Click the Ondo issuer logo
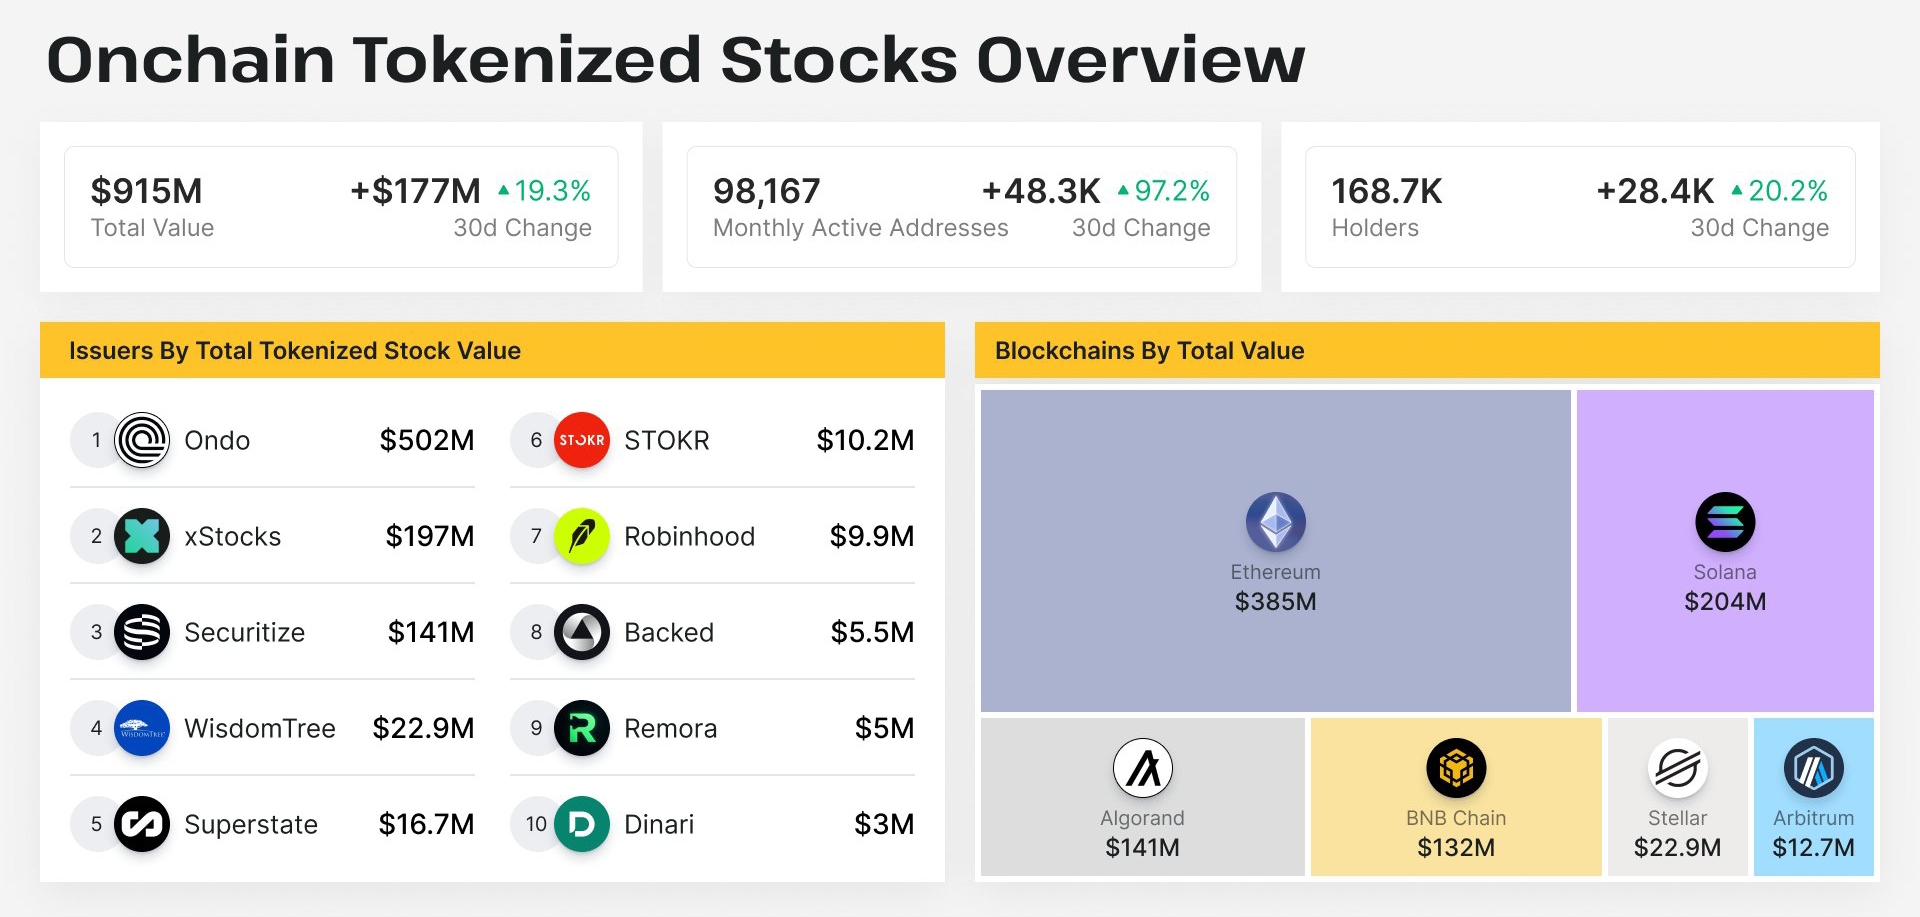 tap(142, 440)
